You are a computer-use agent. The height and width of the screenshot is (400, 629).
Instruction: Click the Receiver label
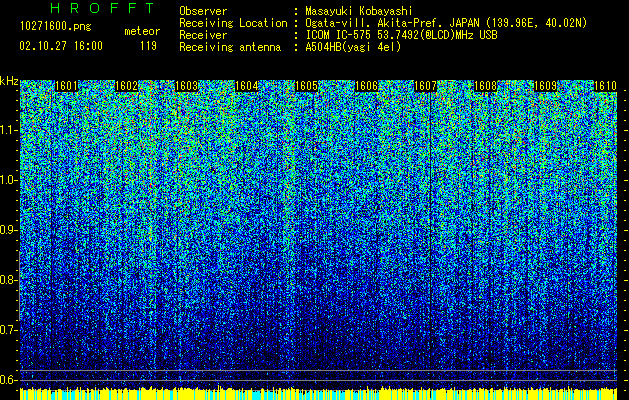point(203,35)
